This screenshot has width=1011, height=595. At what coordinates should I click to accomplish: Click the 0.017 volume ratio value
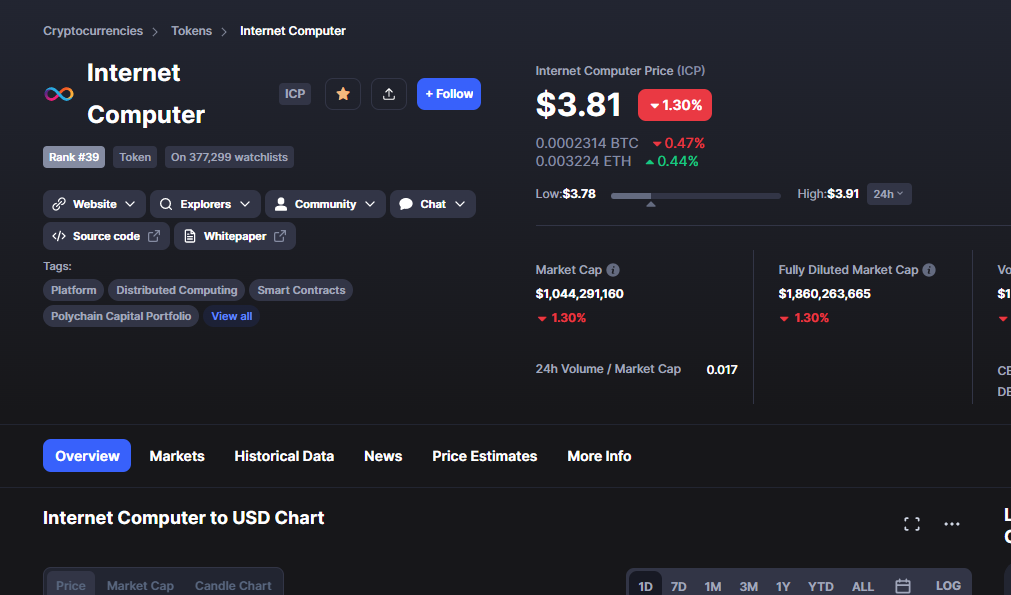click(x=721, y=370)
